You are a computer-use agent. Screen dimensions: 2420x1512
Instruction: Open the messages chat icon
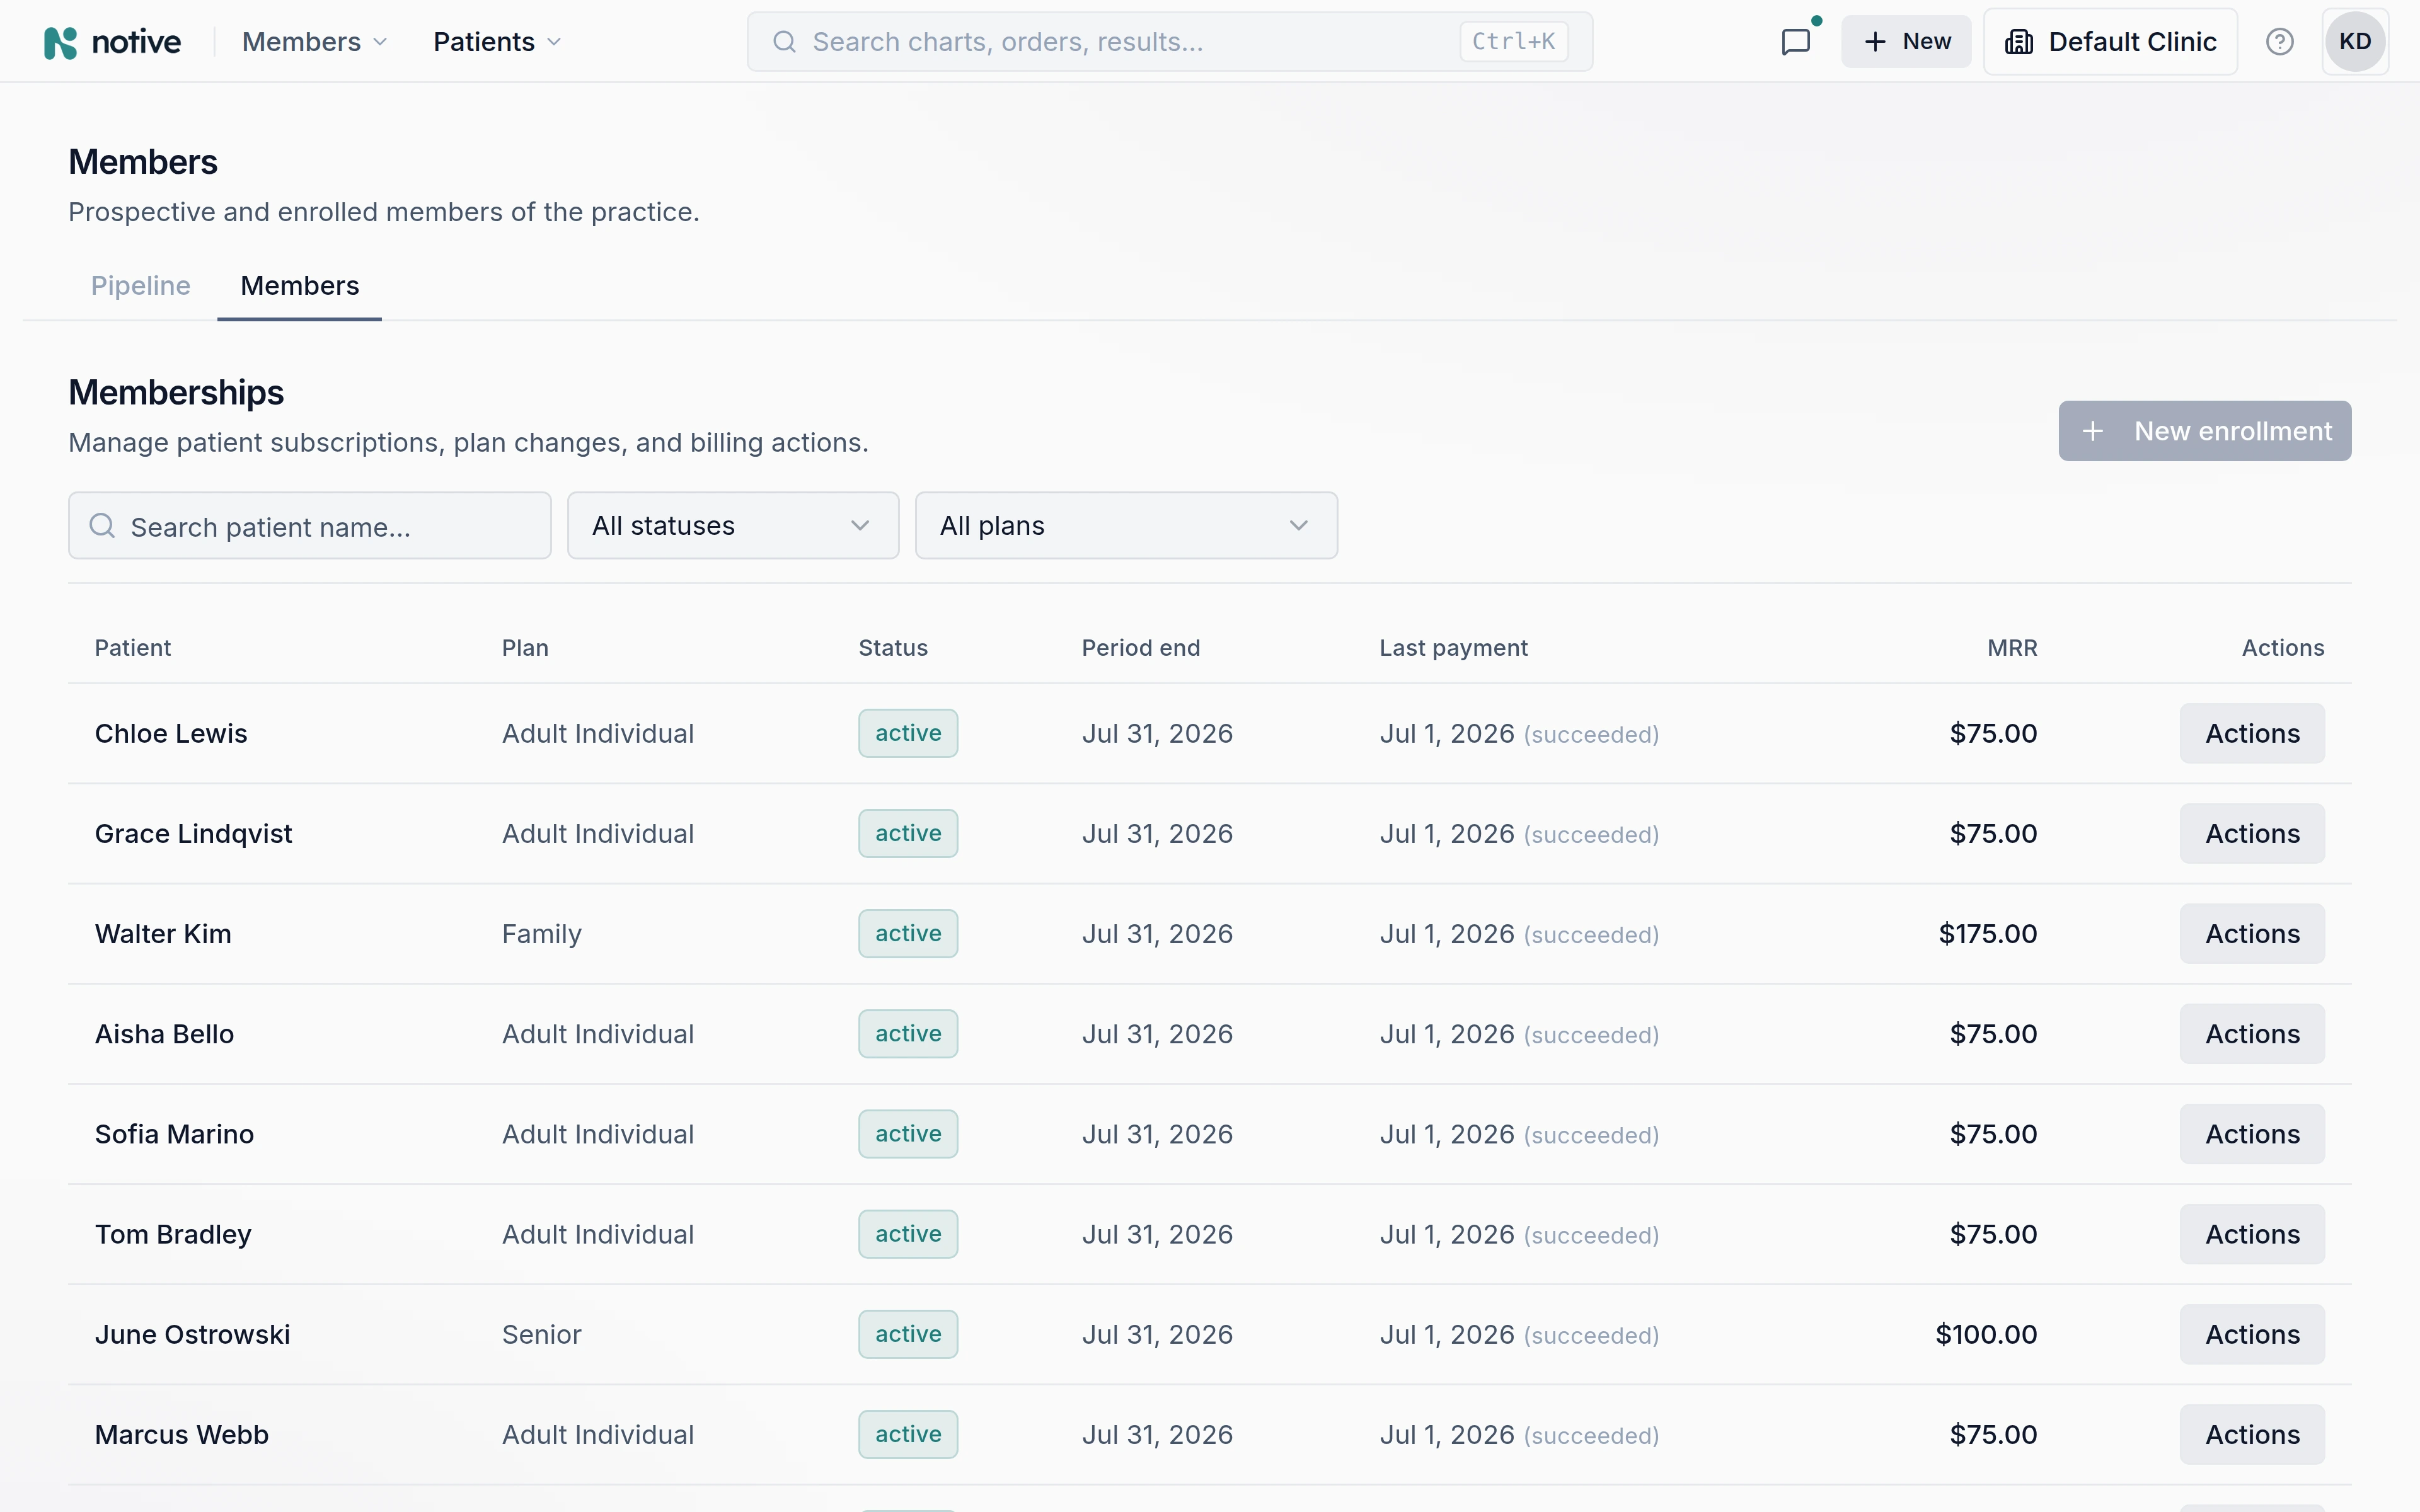[1796, 42]
